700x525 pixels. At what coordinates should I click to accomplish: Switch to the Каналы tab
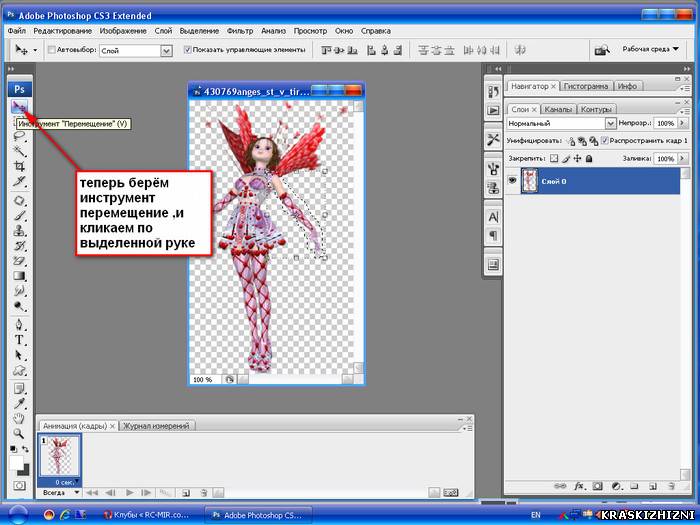pos(558,109)
